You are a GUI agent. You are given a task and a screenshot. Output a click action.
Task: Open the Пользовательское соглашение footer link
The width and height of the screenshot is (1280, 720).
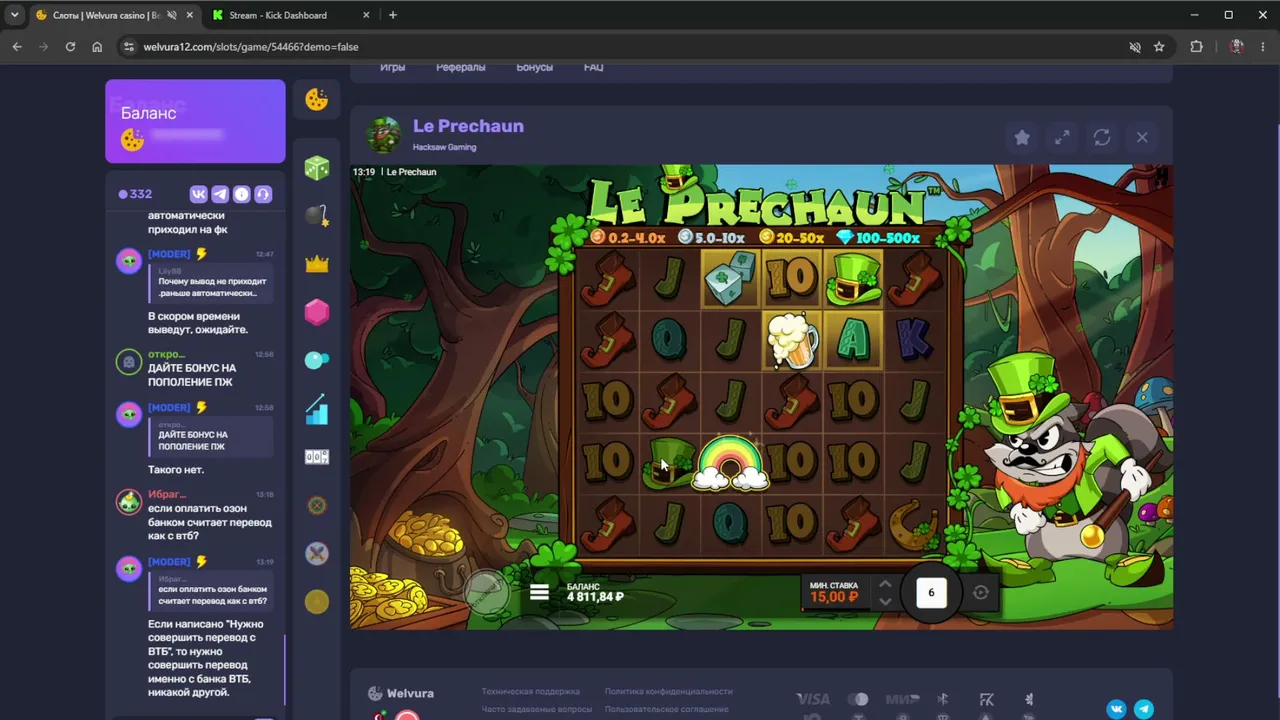666,709
